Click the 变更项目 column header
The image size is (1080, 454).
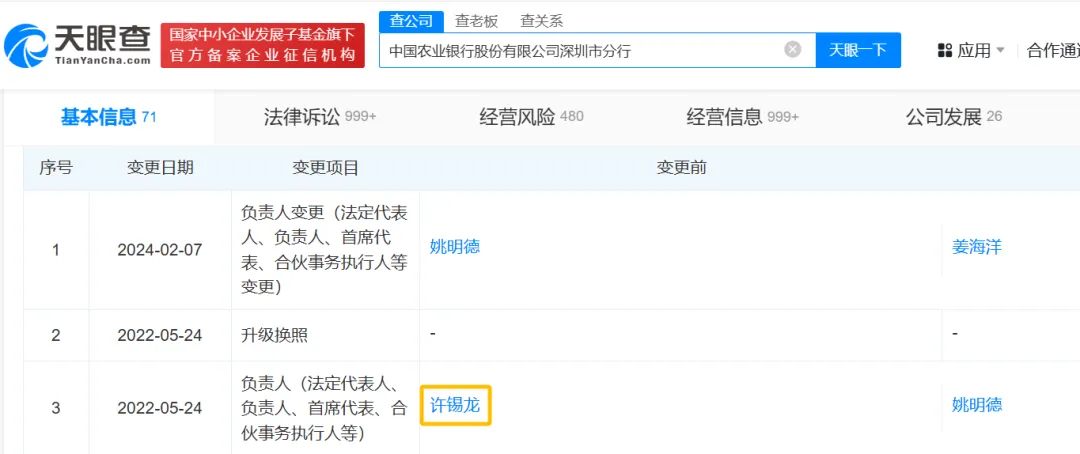pyautogui.click(x=326, y=168)
